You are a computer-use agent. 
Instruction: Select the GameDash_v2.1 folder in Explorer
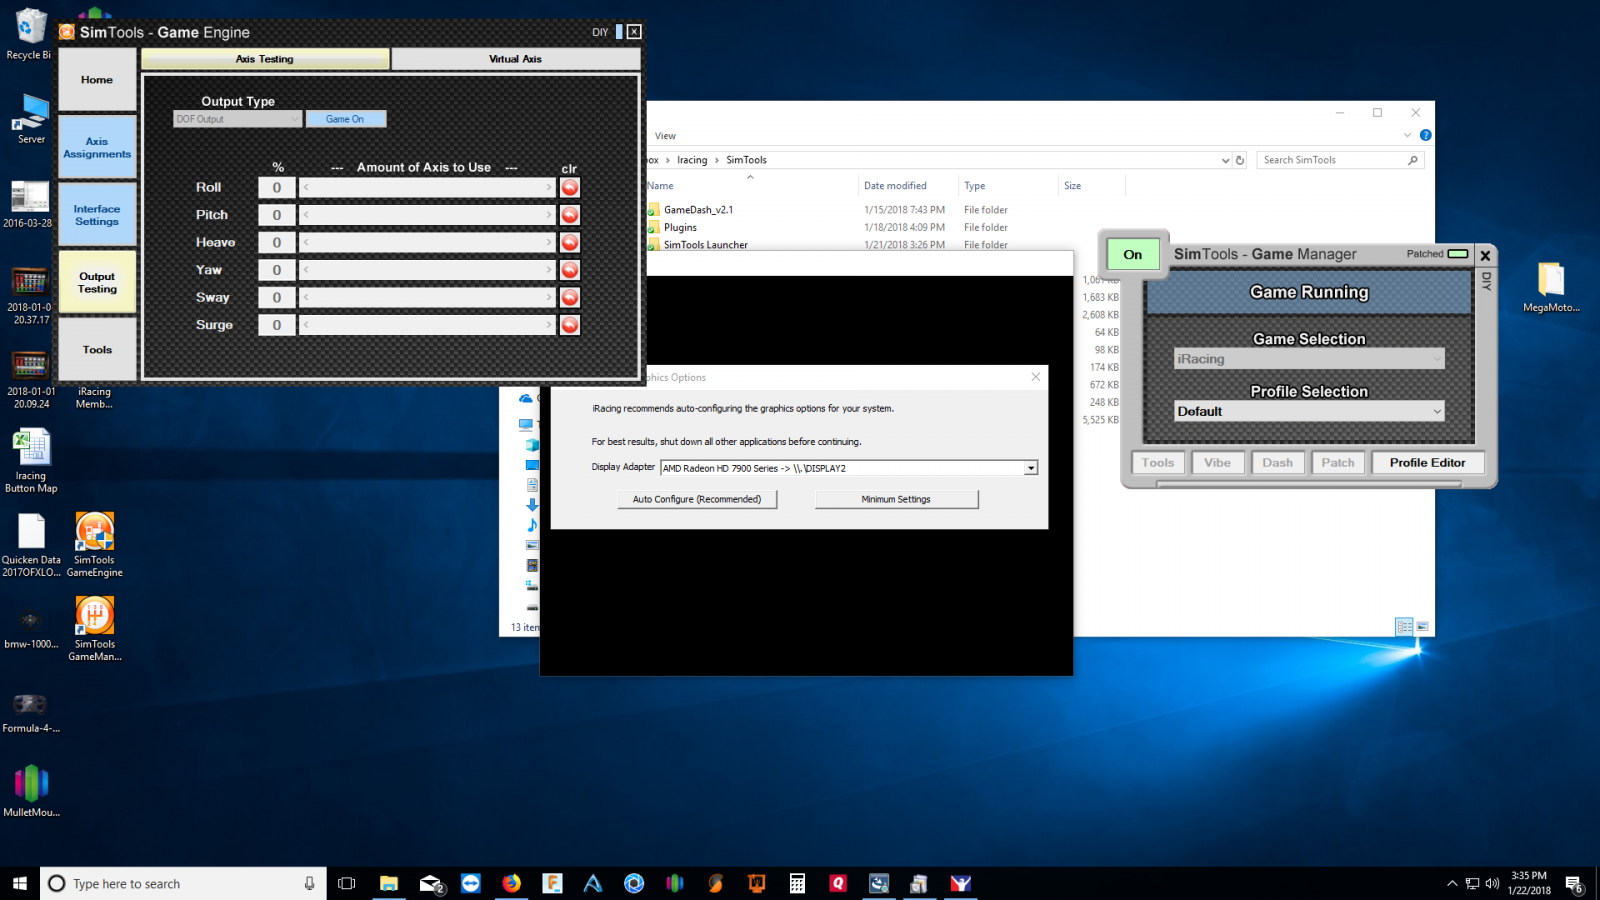pos(698,210)
